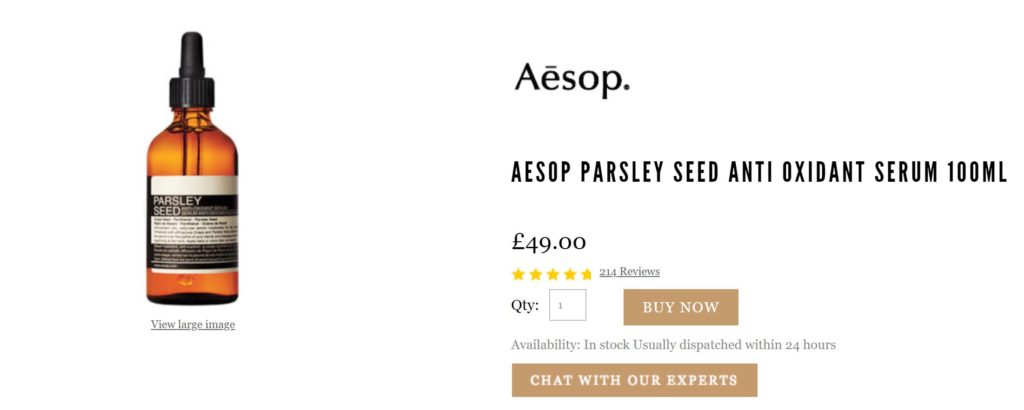Click the £49.00 price
This screenshot has width=1024, height=410.
[x=549, y=241]
